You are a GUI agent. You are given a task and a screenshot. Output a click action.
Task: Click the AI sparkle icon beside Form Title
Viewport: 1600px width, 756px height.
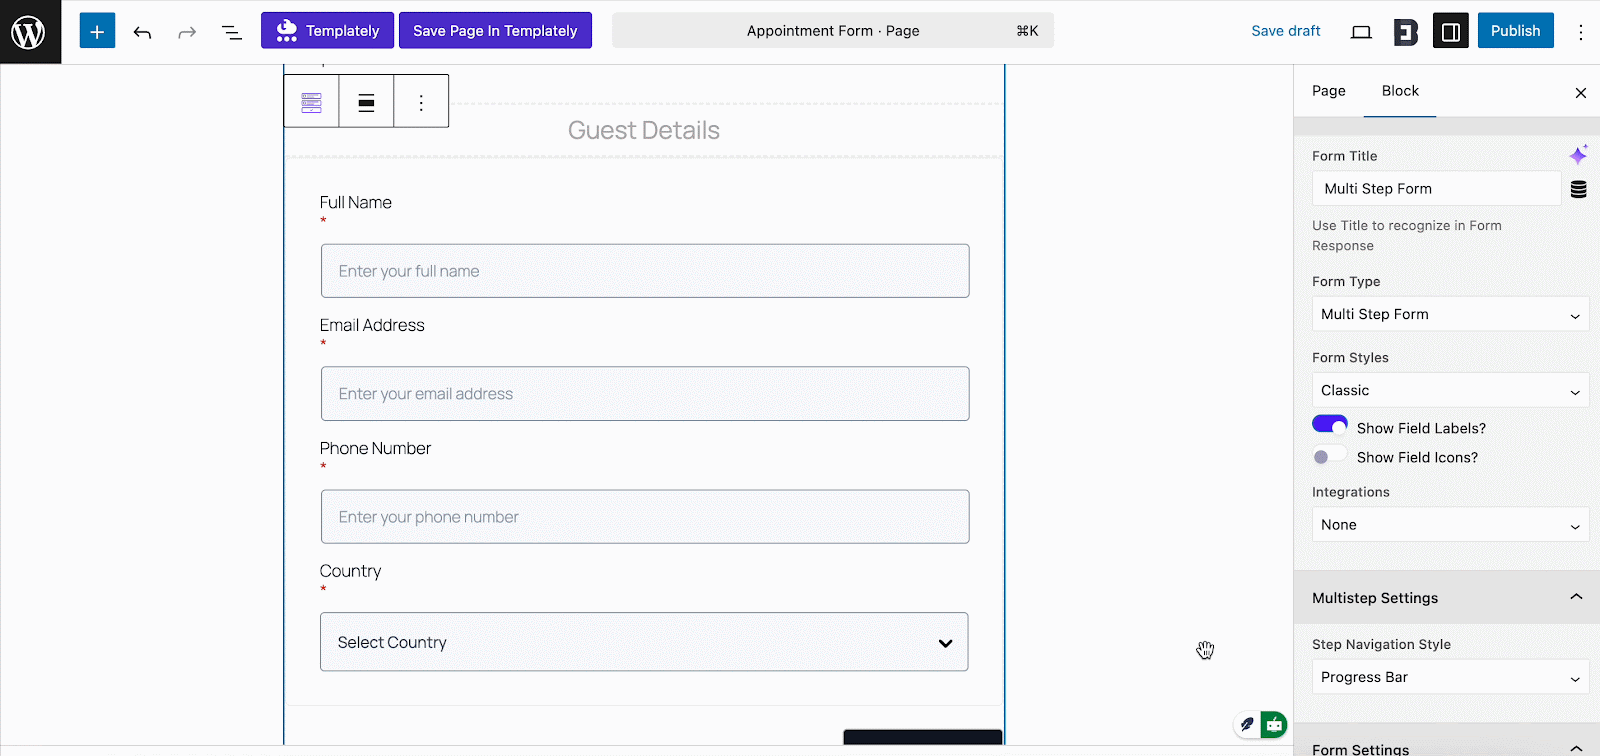[1578, 155]
